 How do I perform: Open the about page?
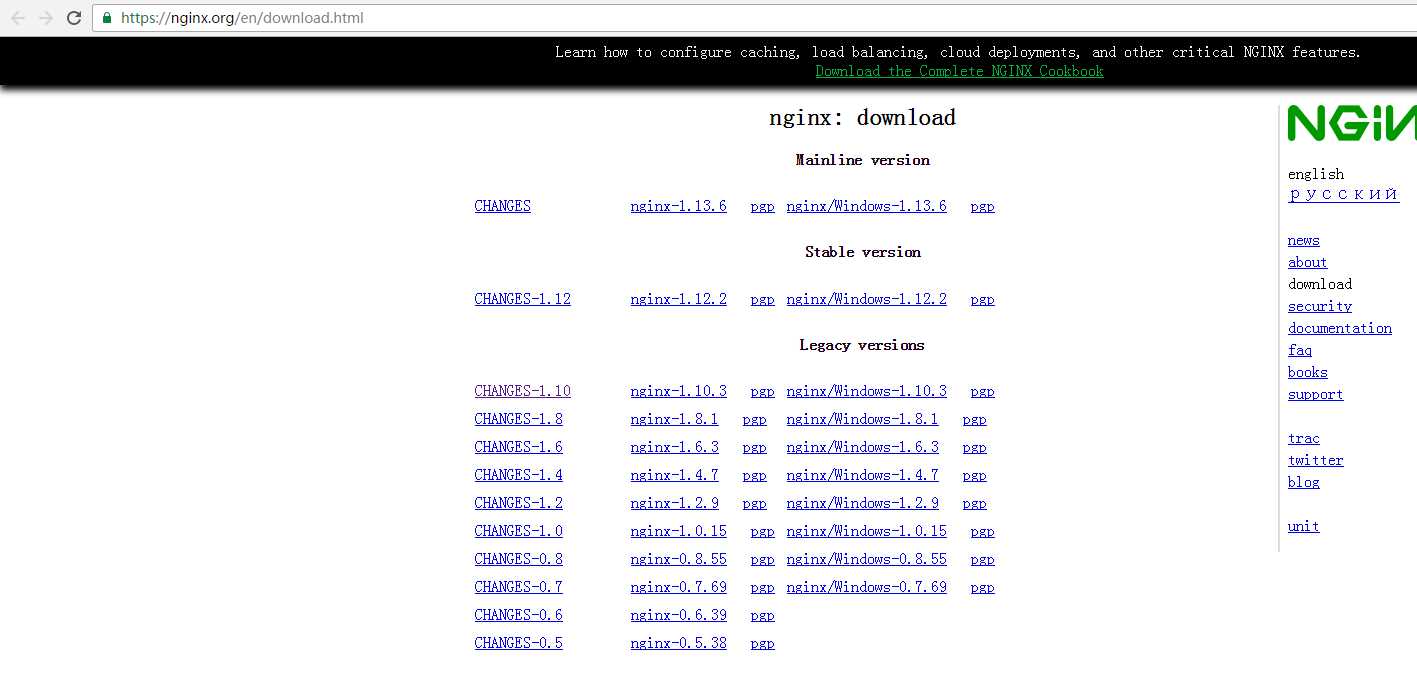pyautogui.click(x=1307, y=262)
